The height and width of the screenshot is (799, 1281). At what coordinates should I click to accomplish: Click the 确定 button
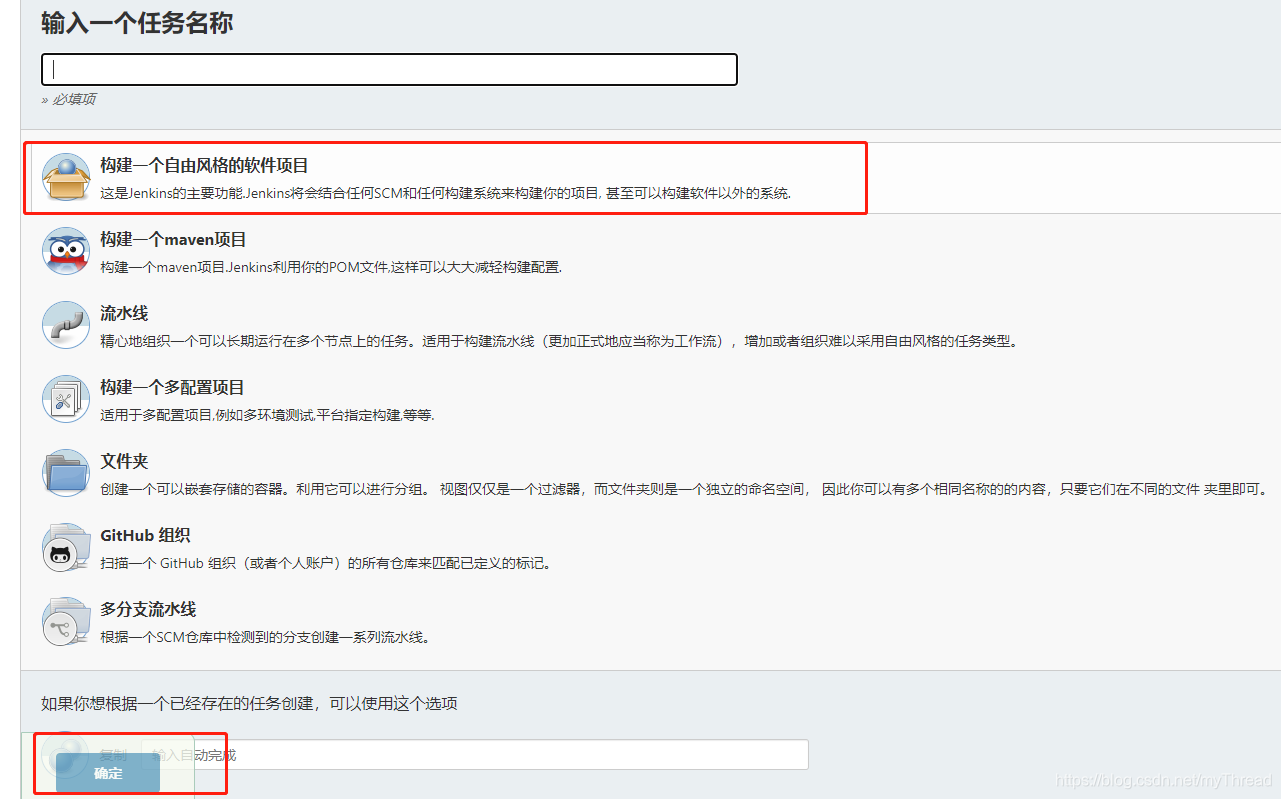click(x=108, y=773)
